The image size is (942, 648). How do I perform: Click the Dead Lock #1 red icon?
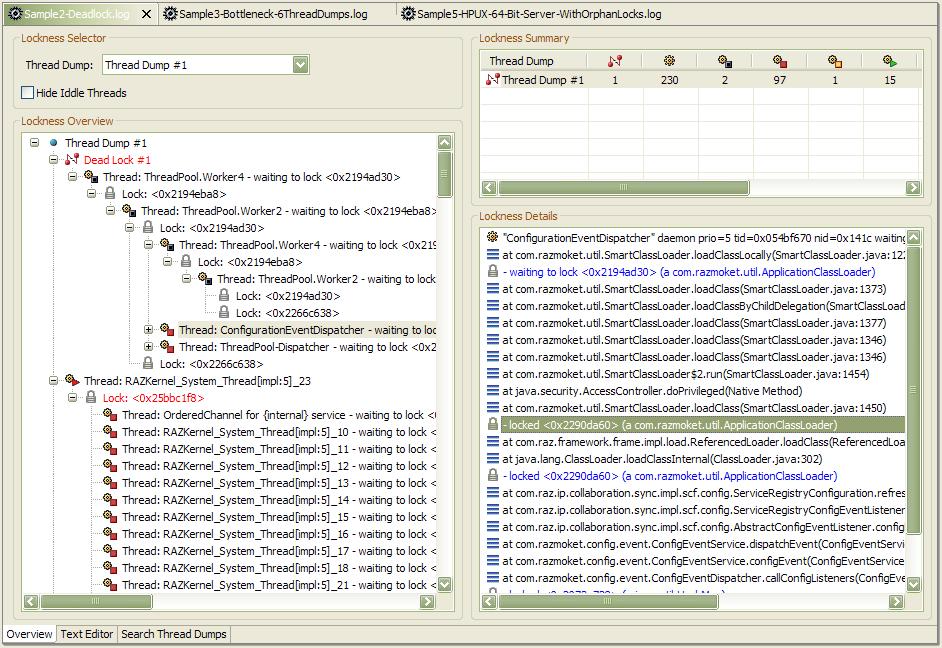pyautogui.click(x=72, y=160)
